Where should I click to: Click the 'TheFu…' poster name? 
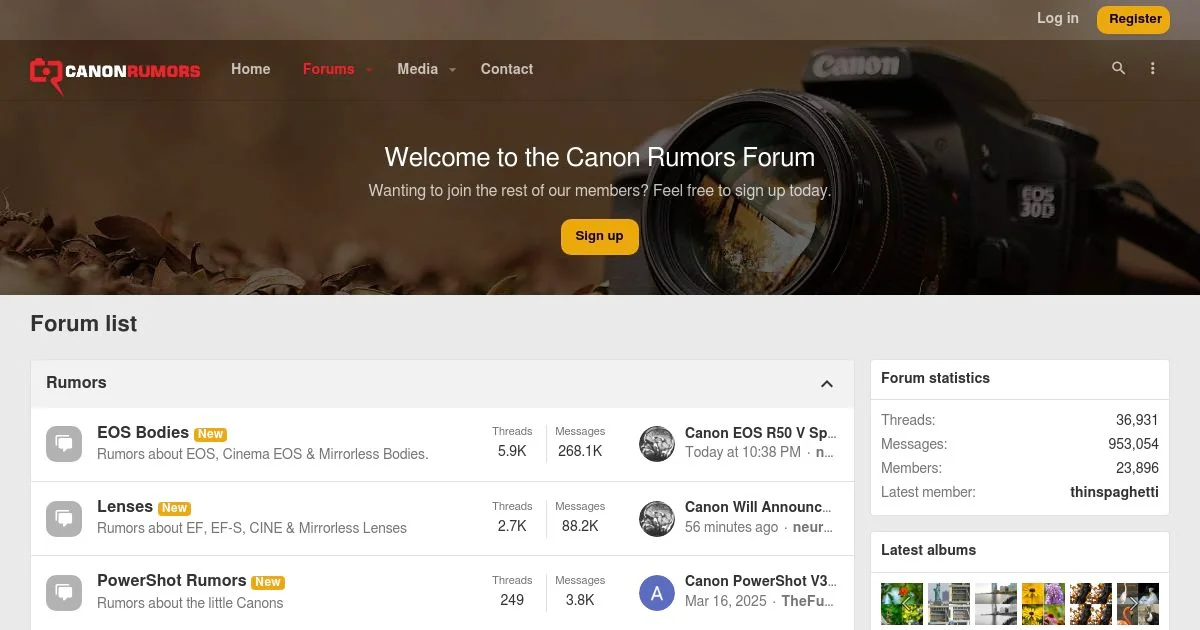807,601
